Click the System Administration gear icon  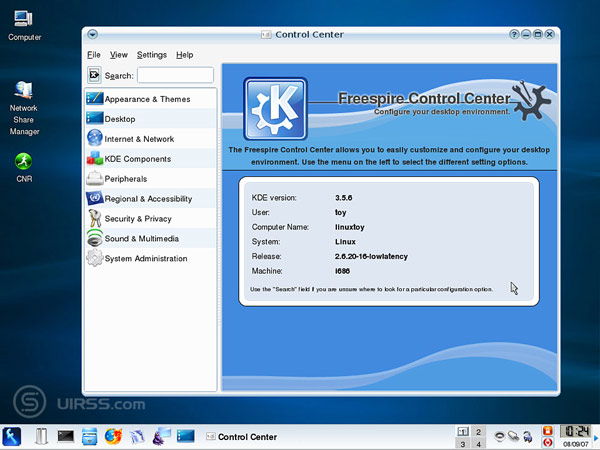click(95, 259)
